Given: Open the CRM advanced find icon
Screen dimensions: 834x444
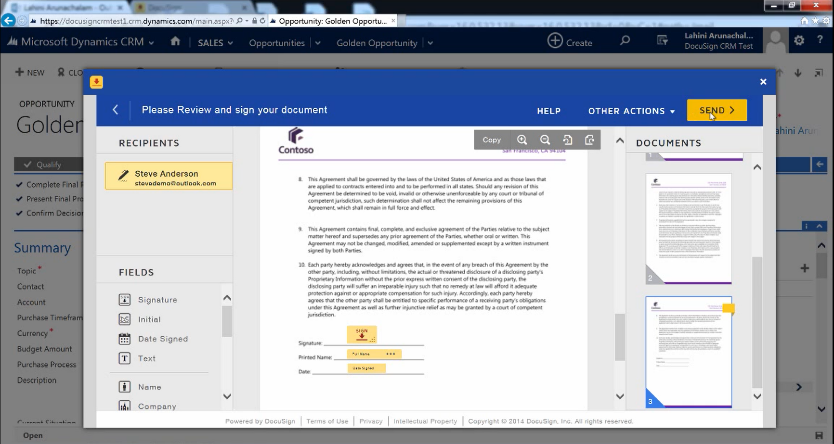Looking at the screenshot, I should pos(662,40).
